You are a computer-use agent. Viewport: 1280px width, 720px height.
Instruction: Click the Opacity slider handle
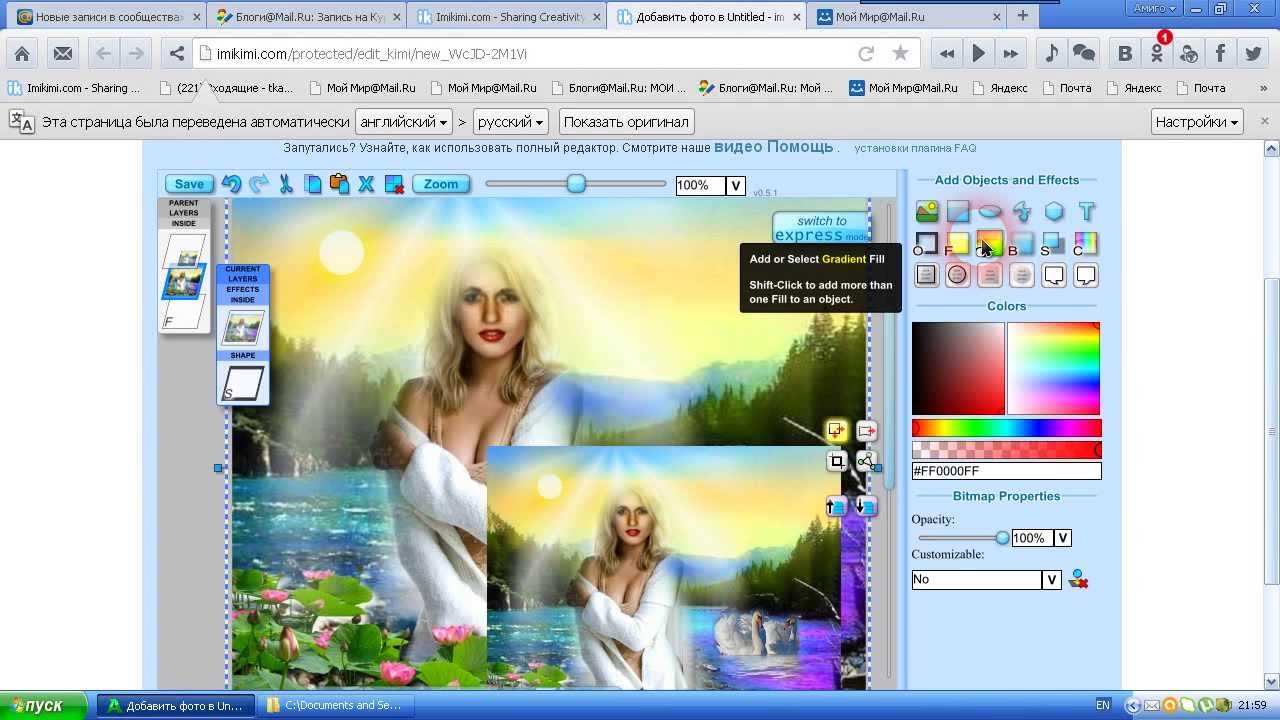click(1002, 538)
